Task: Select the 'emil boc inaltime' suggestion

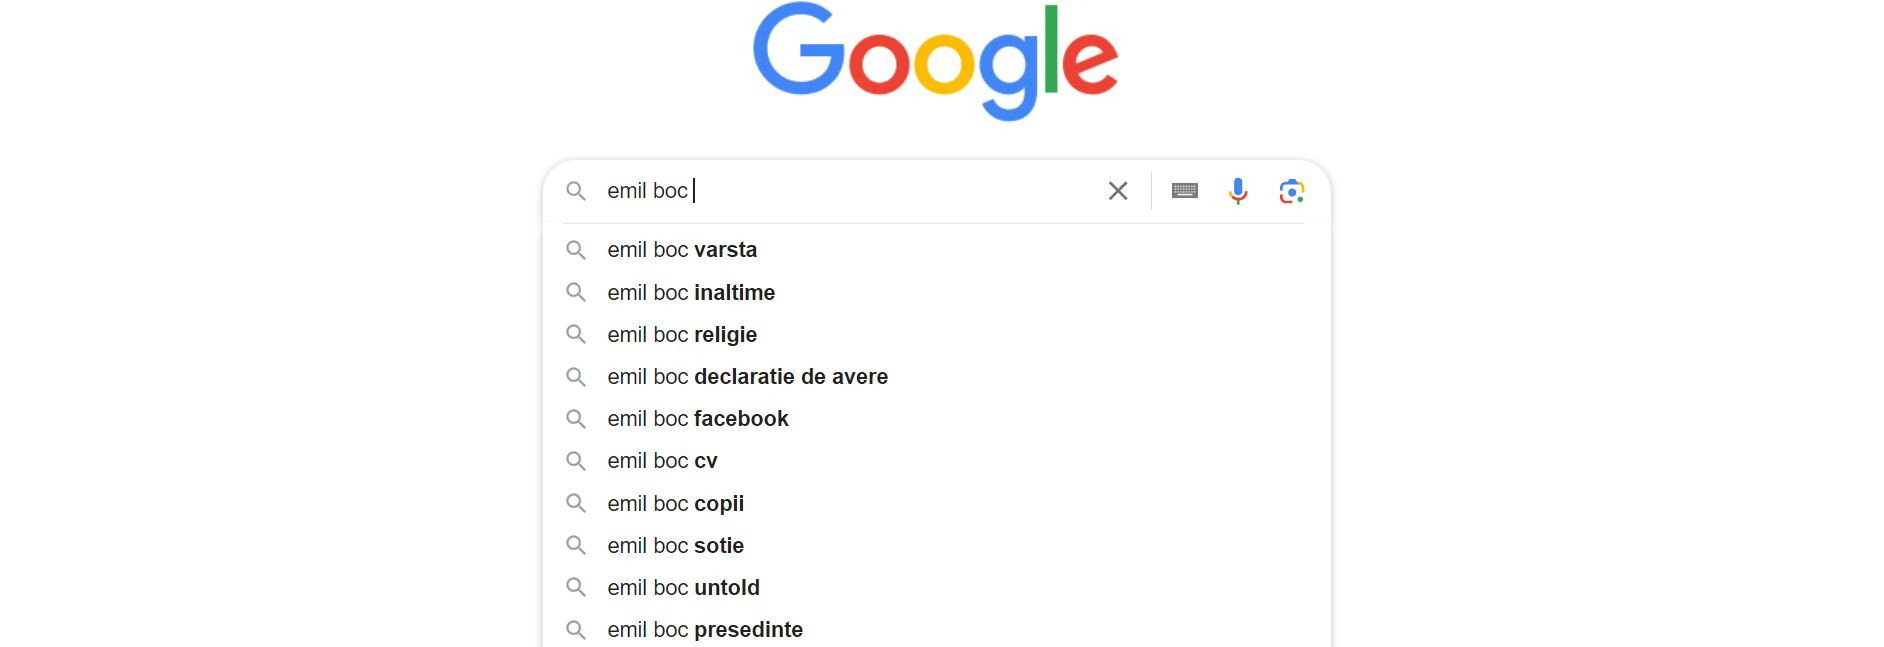Action: 692,292
